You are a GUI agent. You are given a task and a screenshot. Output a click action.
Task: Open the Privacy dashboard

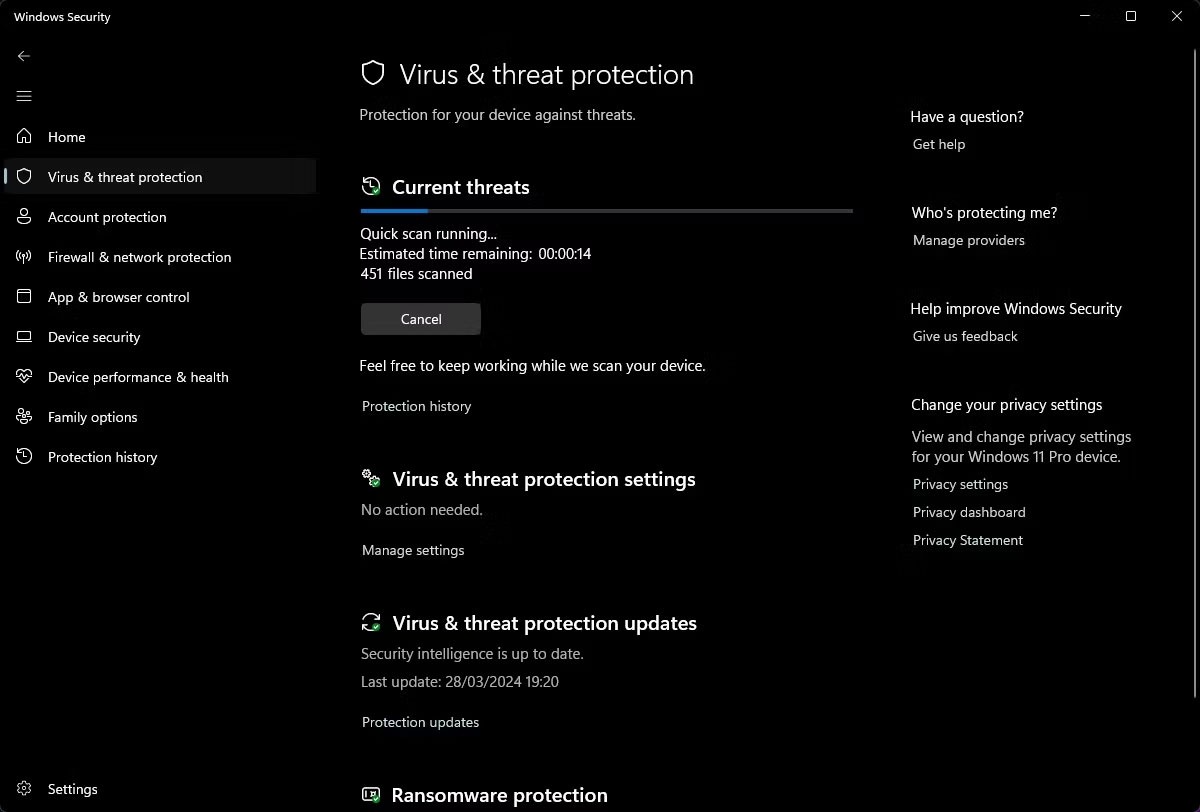[x=968, y=512]
